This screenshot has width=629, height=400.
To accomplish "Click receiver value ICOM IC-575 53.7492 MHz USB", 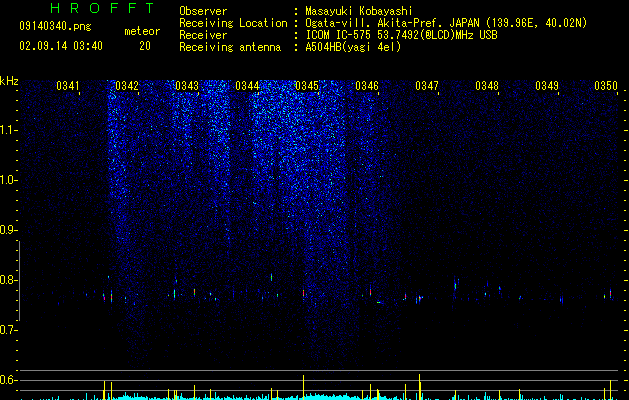I will point(401,35).
